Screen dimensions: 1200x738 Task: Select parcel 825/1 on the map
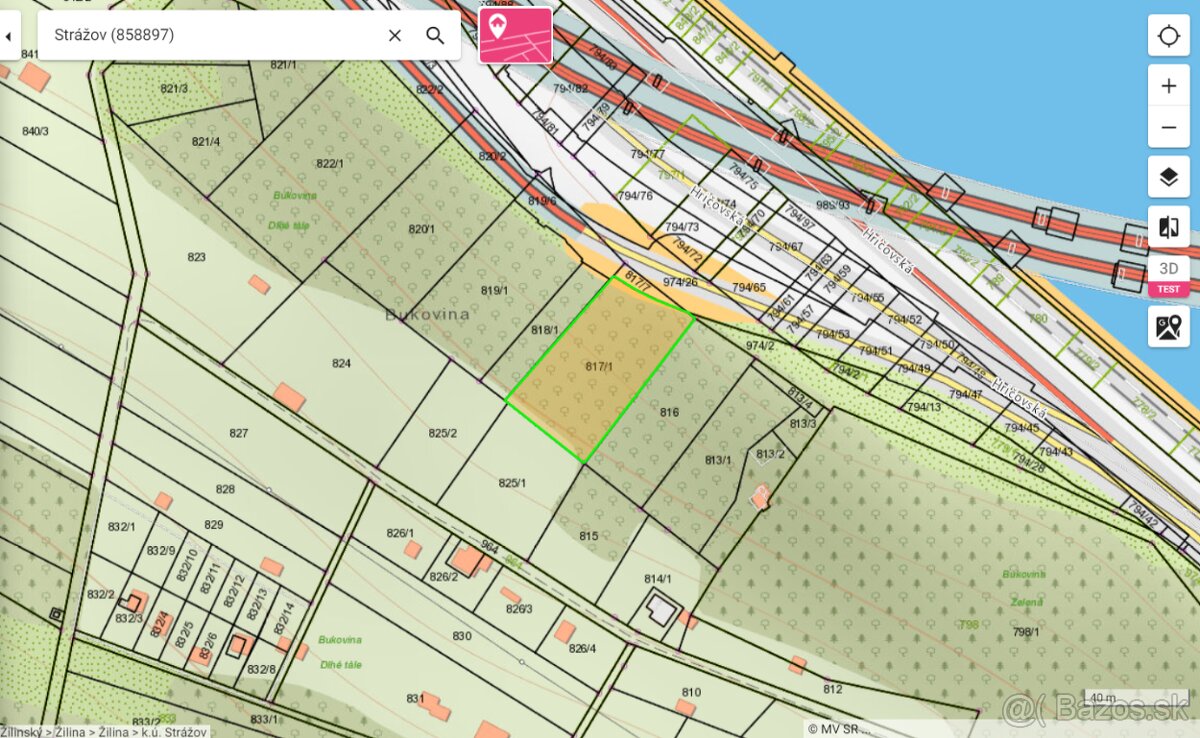point(512,483)
